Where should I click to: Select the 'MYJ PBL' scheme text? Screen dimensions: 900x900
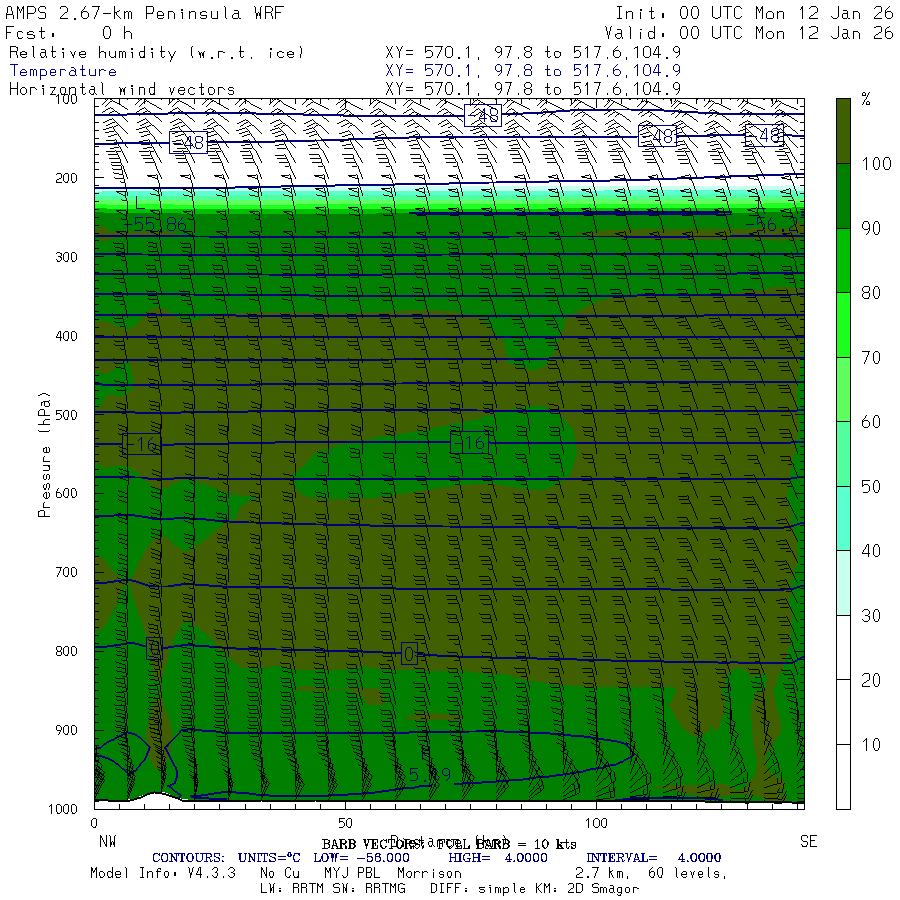[x=352, y=873]
